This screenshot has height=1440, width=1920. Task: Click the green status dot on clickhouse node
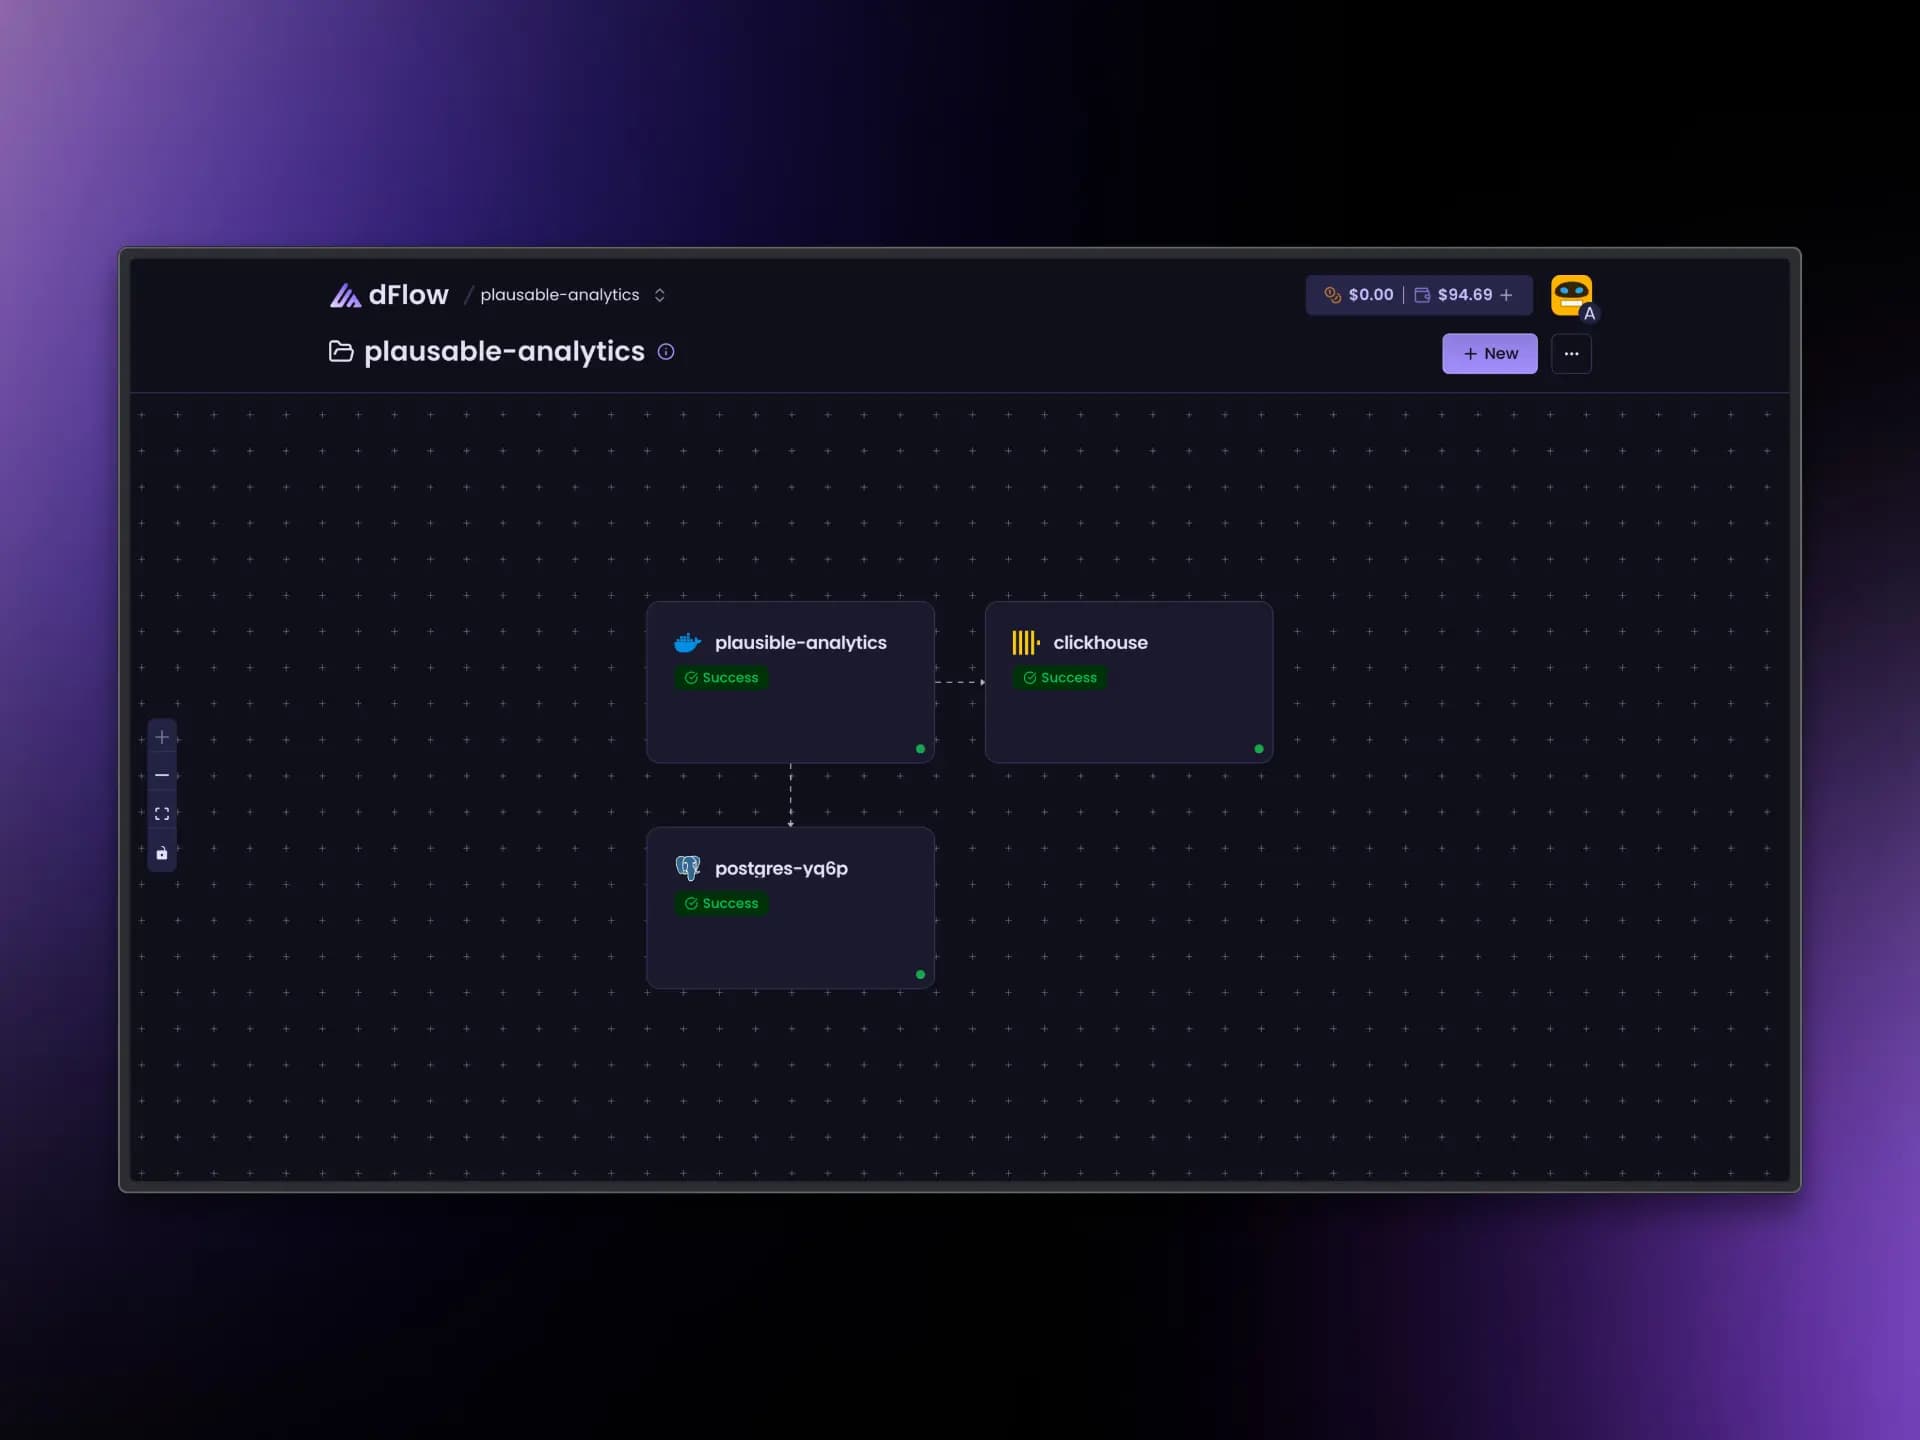(1259, 748)
